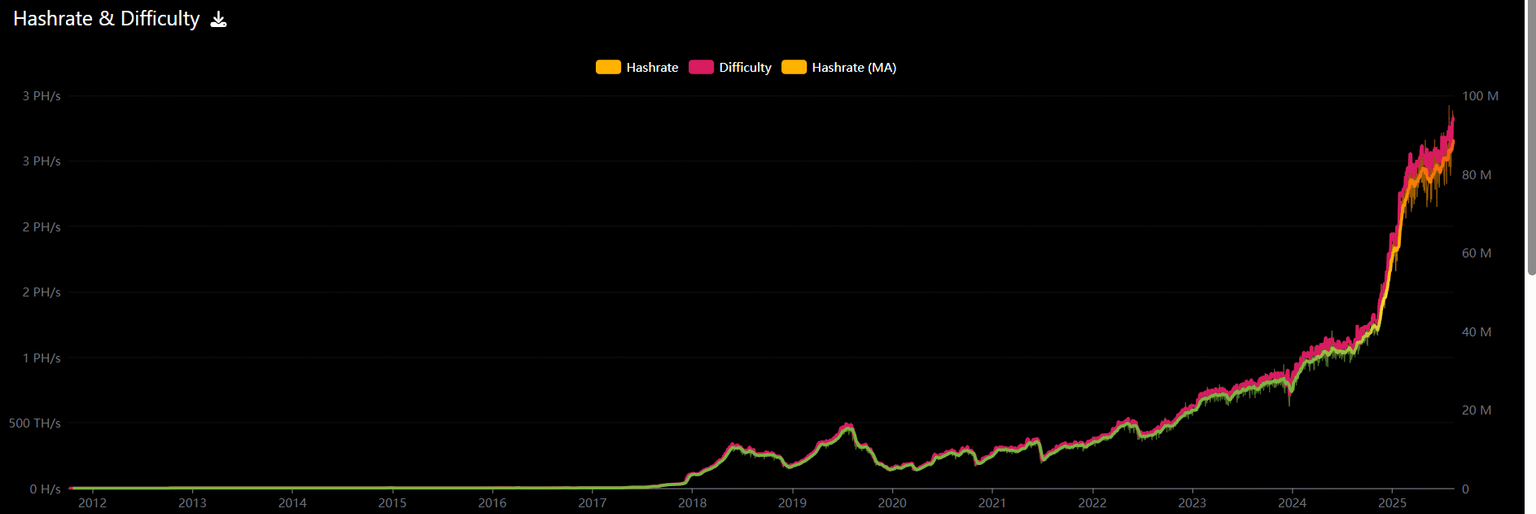Image resolution: width=1536 pixels, height=514 pixels.
Task: Click the 1 PH/s left axis label
Action: pos(43,358)
